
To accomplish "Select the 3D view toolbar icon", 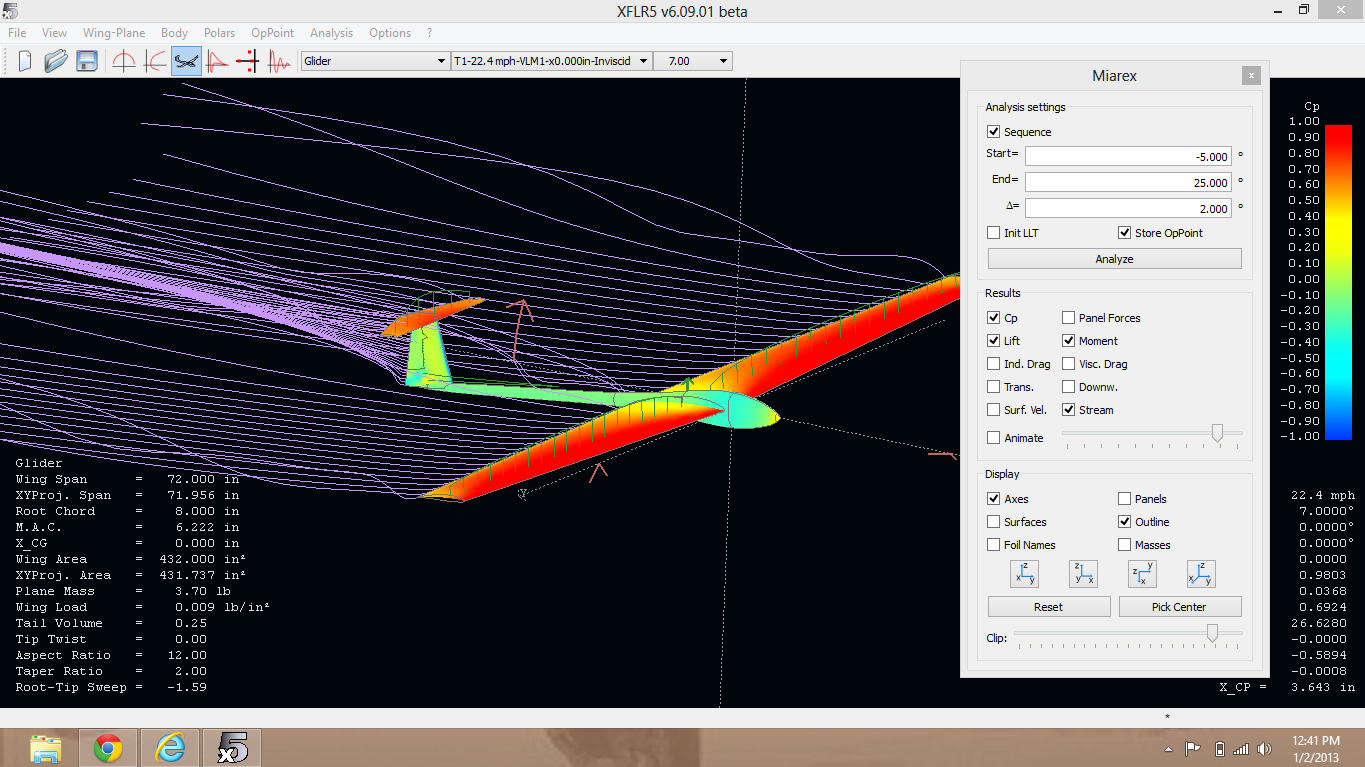I will coord(186,60).
